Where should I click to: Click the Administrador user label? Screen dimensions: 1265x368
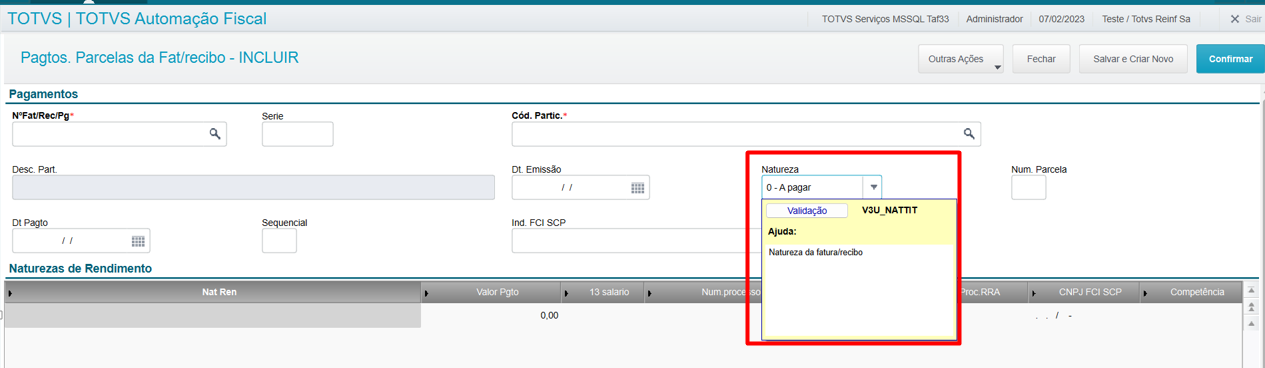pos(995,19)
